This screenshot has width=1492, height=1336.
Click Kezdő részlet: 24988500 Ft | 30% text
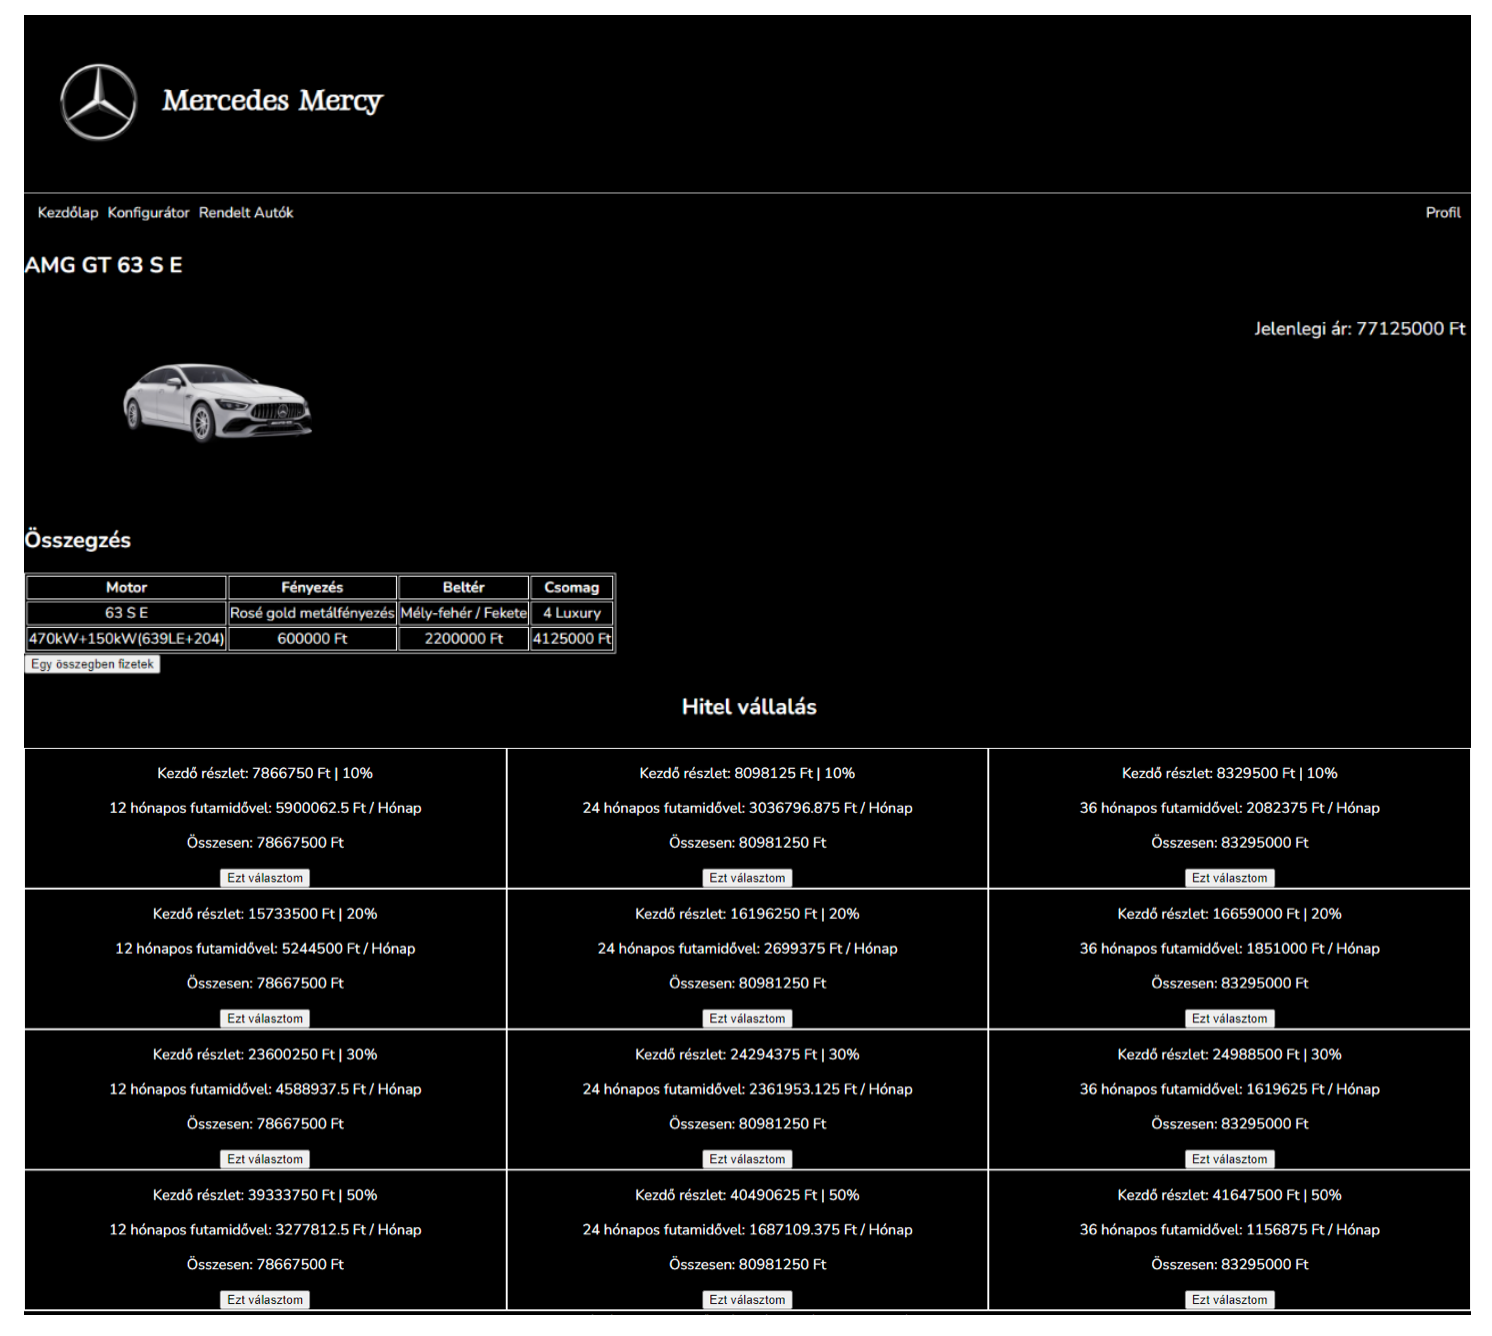point(1229,1055)
